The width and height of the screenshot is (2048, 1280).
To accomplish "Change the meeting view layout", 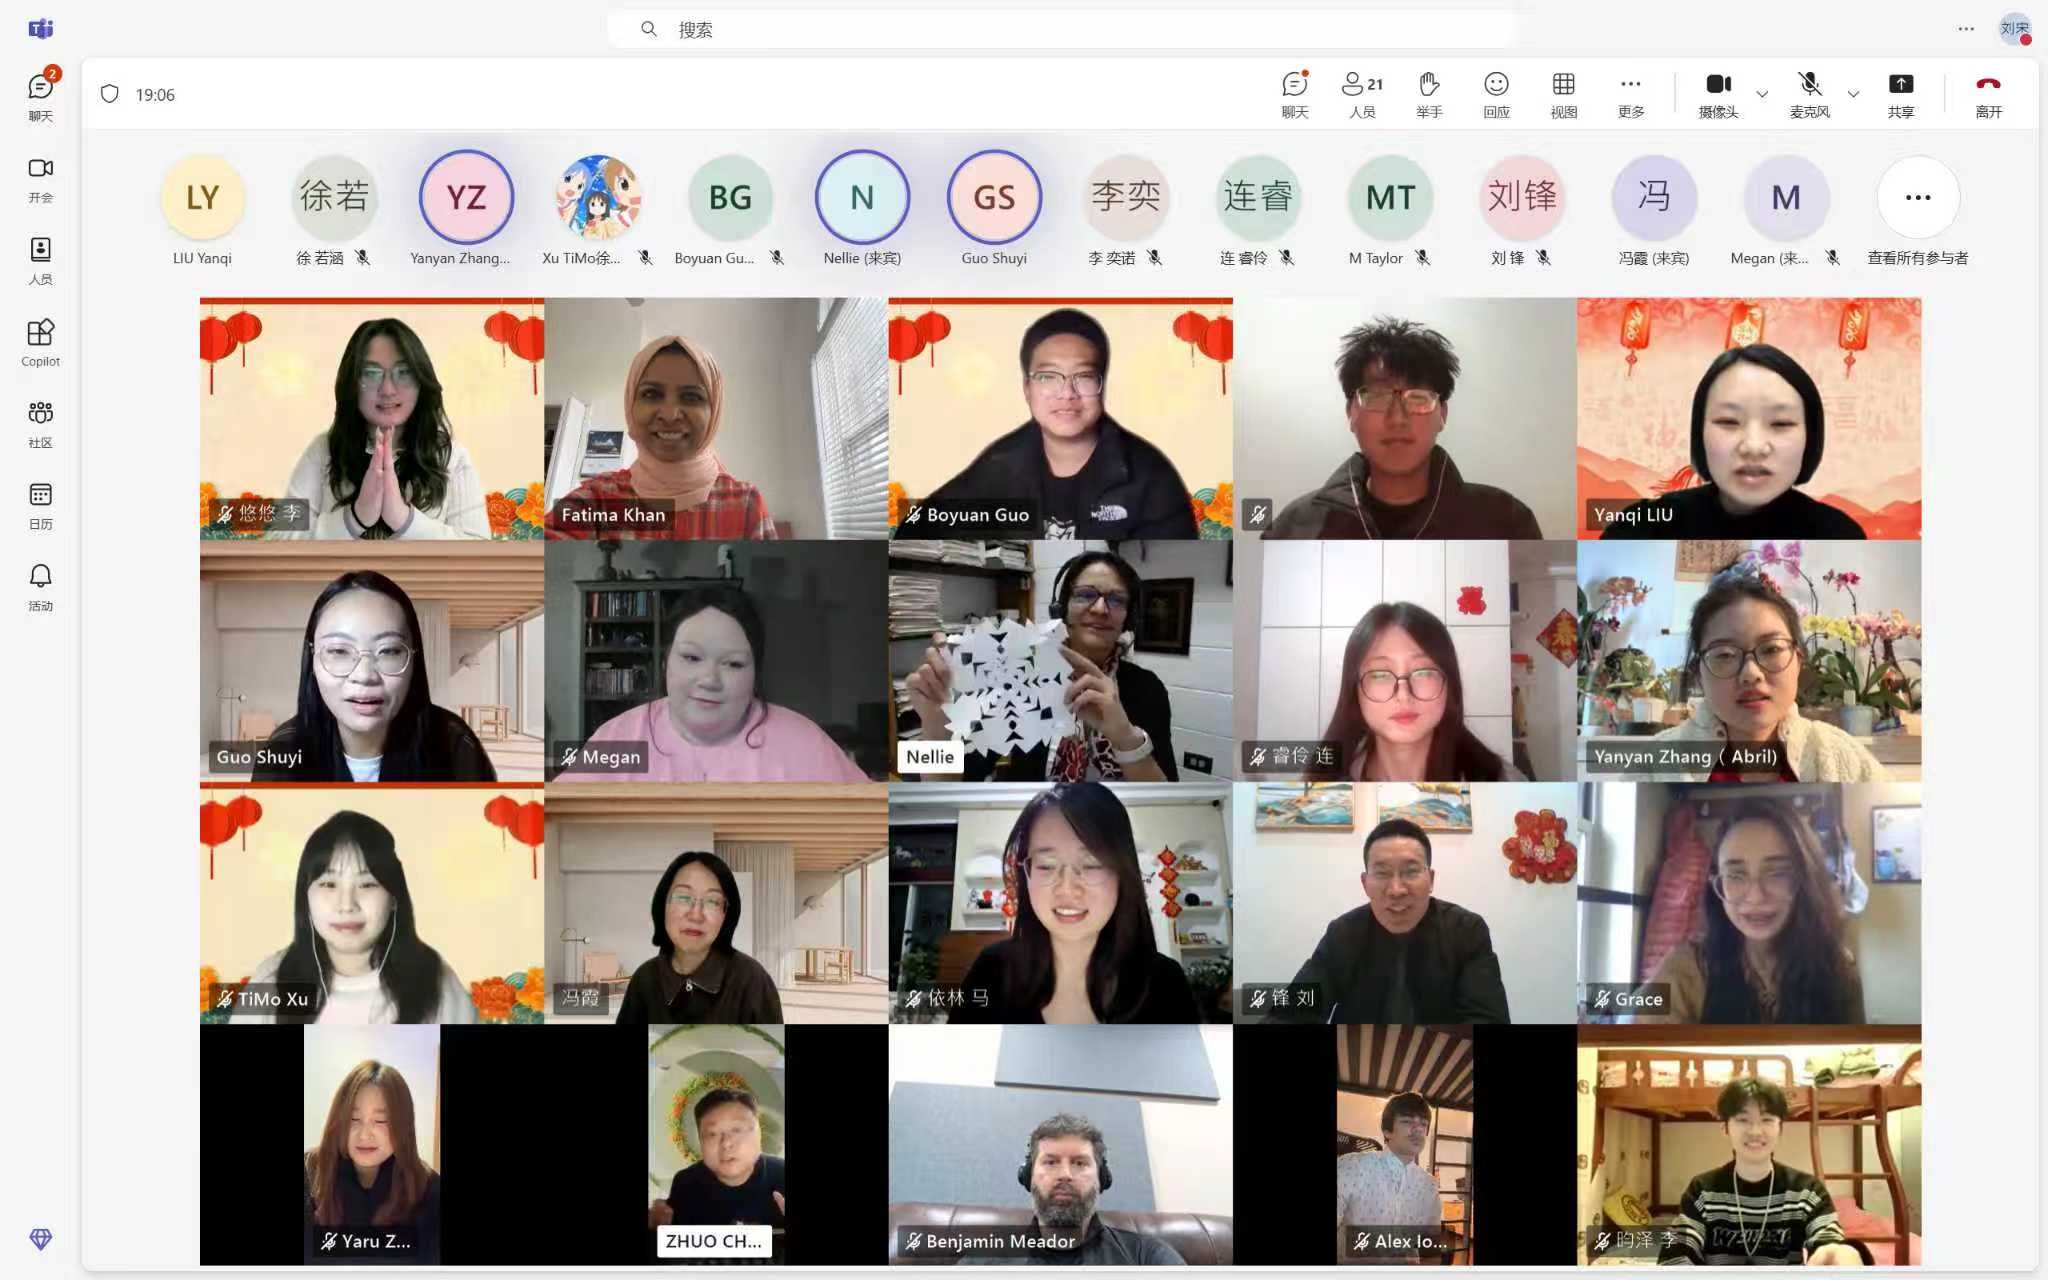I will pyautogui.click(x=1563, y=94).
